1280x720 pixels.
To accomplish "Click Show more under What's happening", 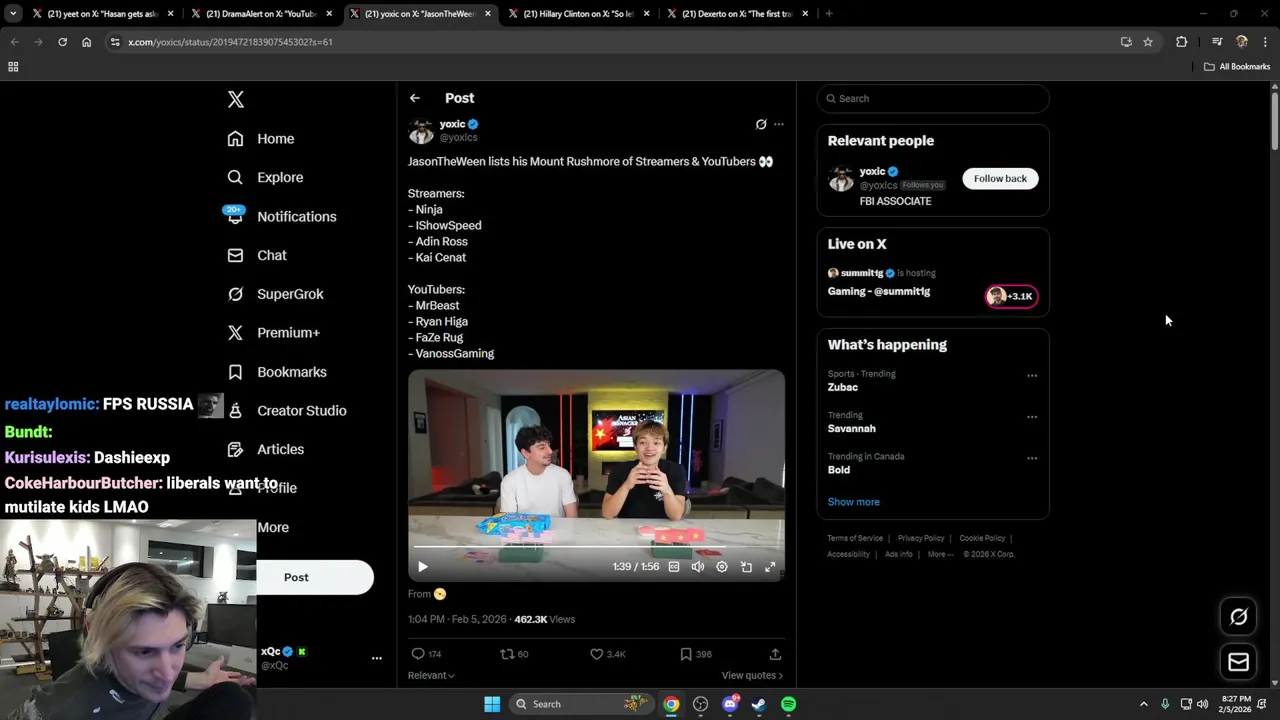I will click(853, 502).
